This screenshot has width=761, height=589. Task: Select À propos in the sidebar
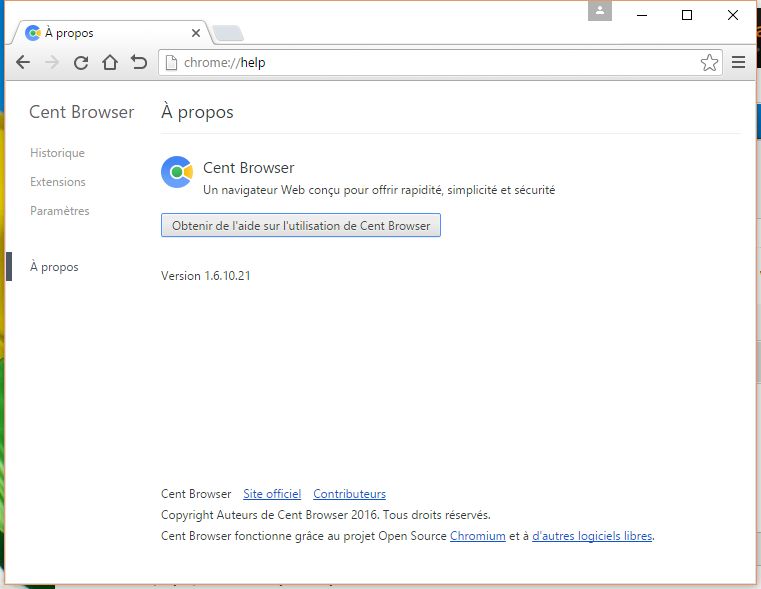point(54,267)
